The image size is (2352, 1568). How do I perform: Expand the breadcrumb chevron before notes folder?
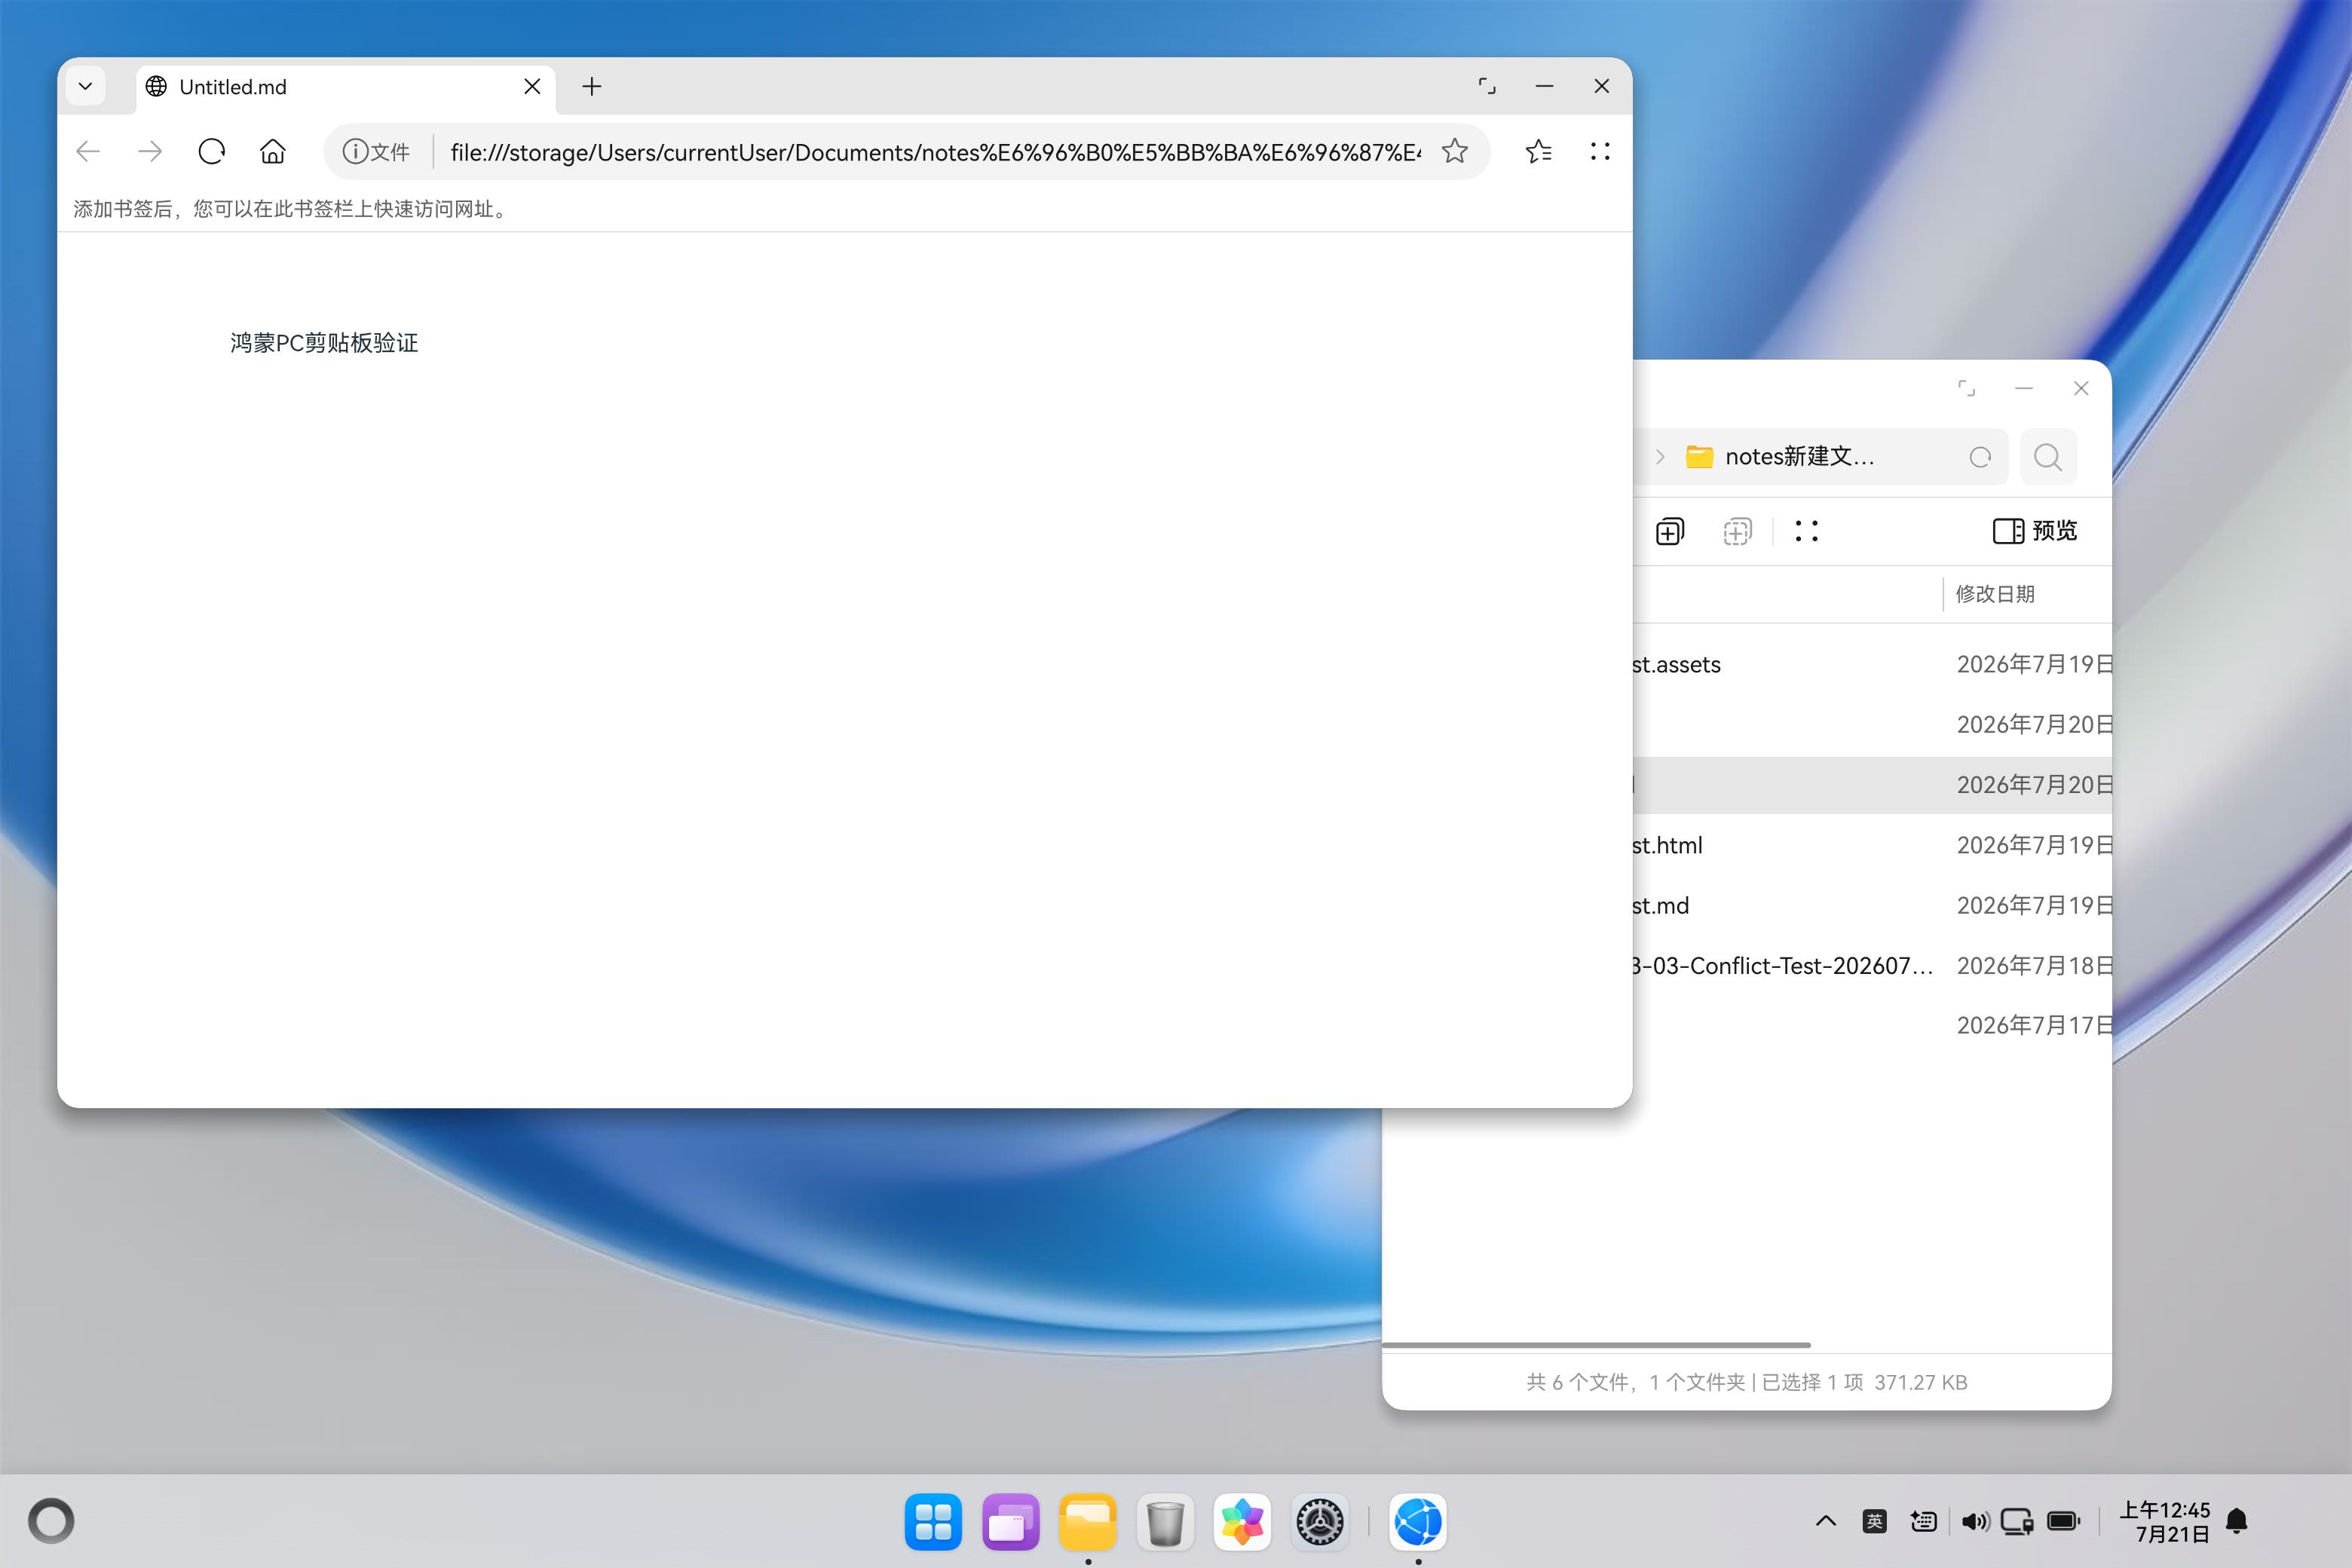point(1660,457)
